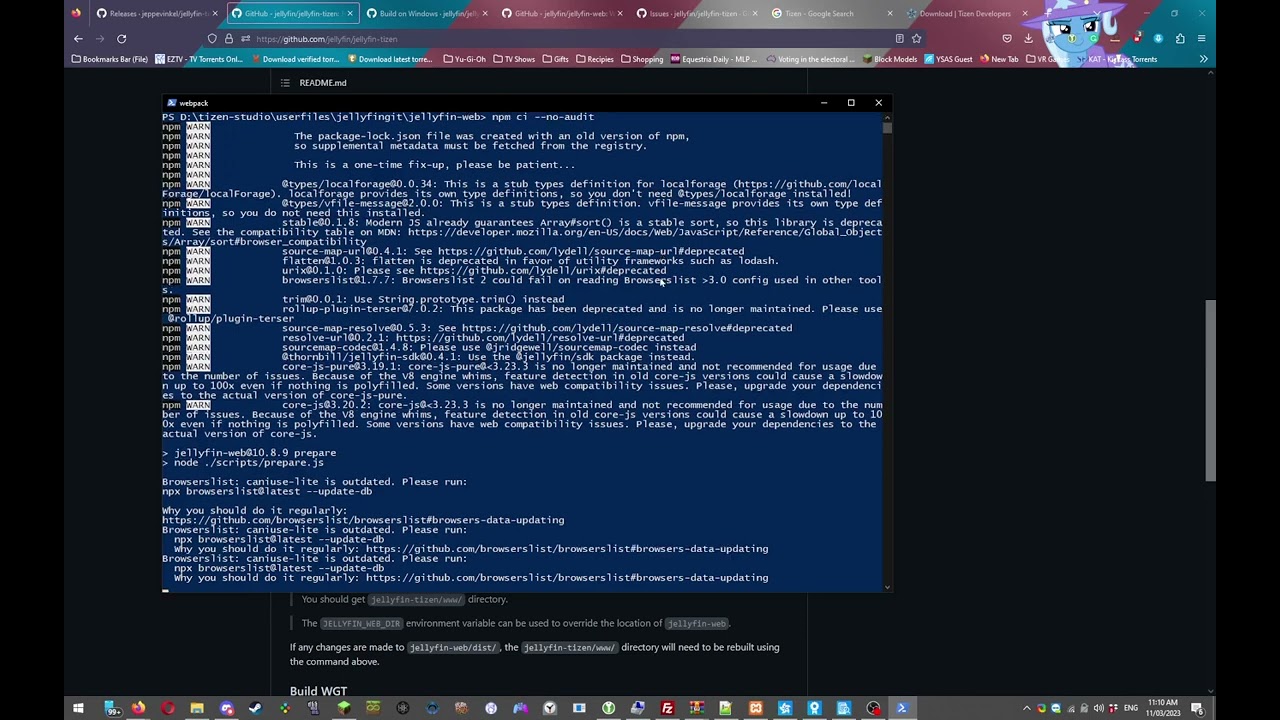Expand the bookmarks overflow chevron

tap(1203, 59)
